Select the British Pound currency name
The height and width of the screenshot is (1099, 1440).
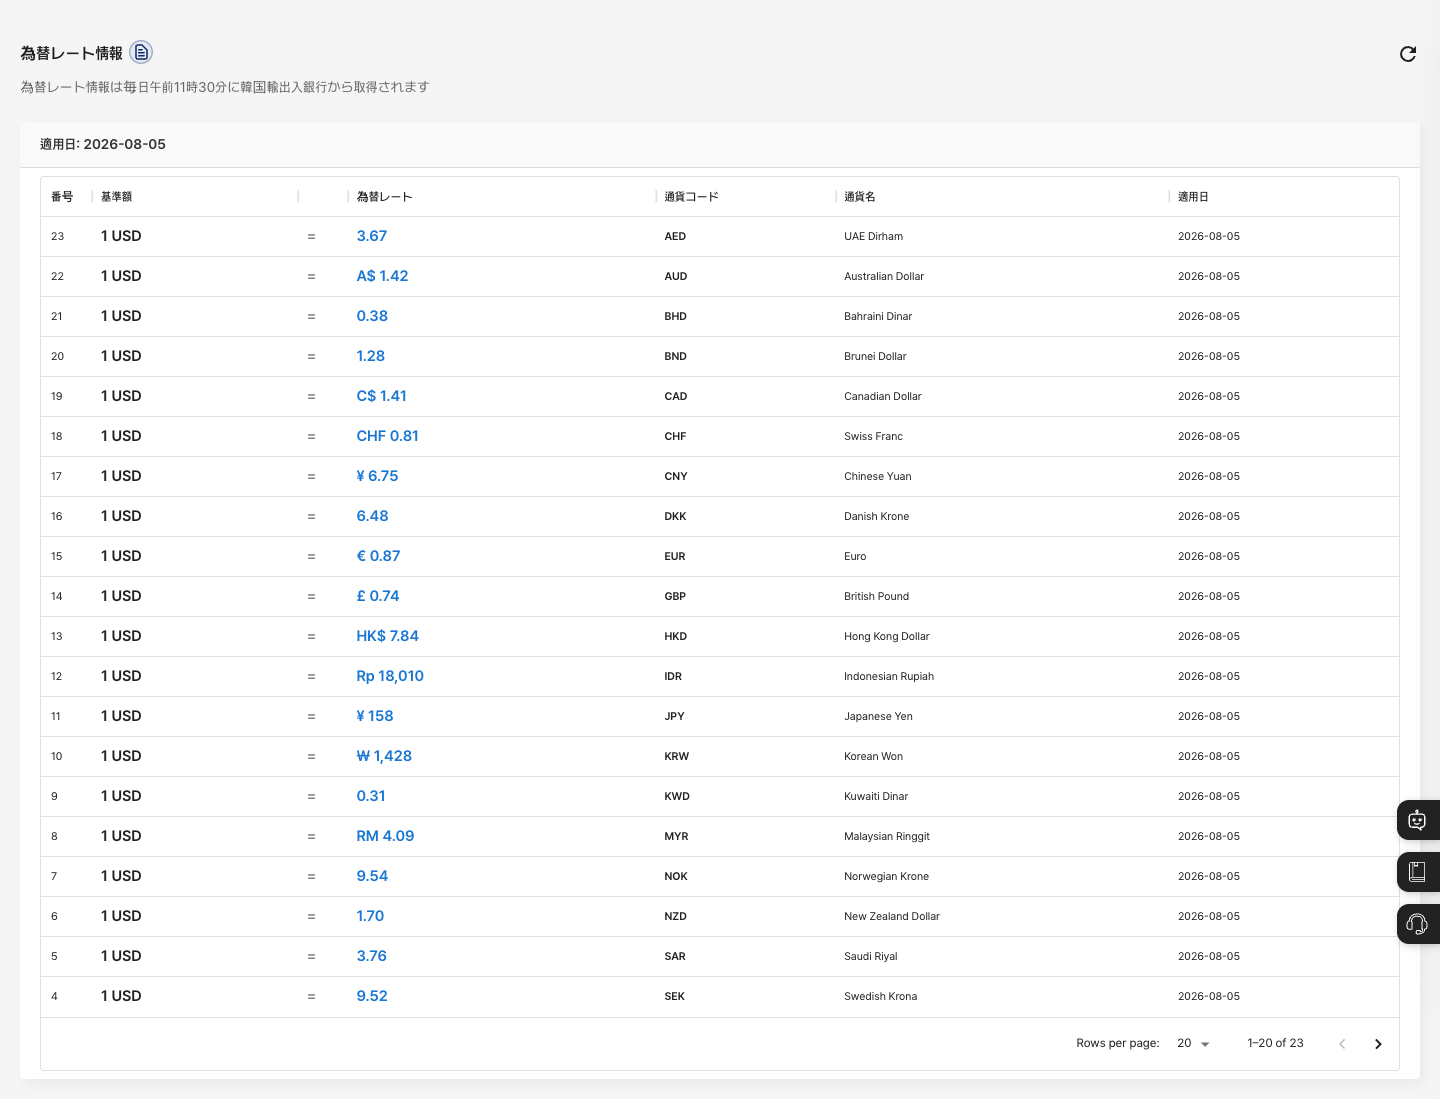pos(877,597)
